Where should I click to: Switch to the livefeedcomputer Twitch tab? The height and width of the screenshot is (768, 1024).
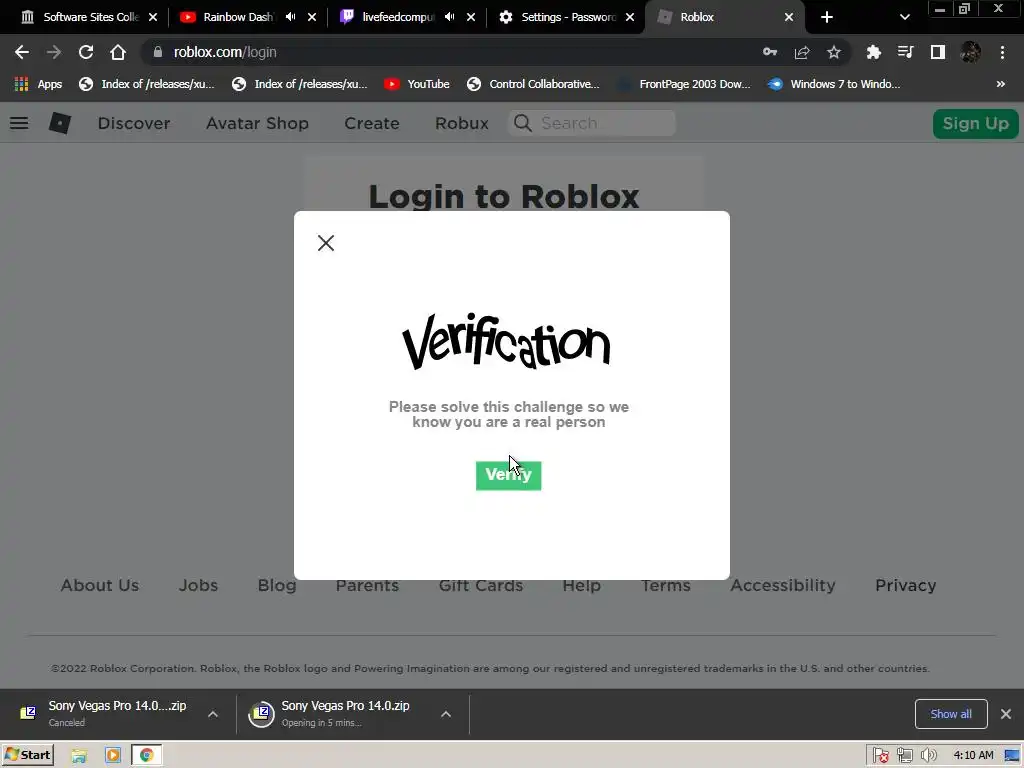397,17
